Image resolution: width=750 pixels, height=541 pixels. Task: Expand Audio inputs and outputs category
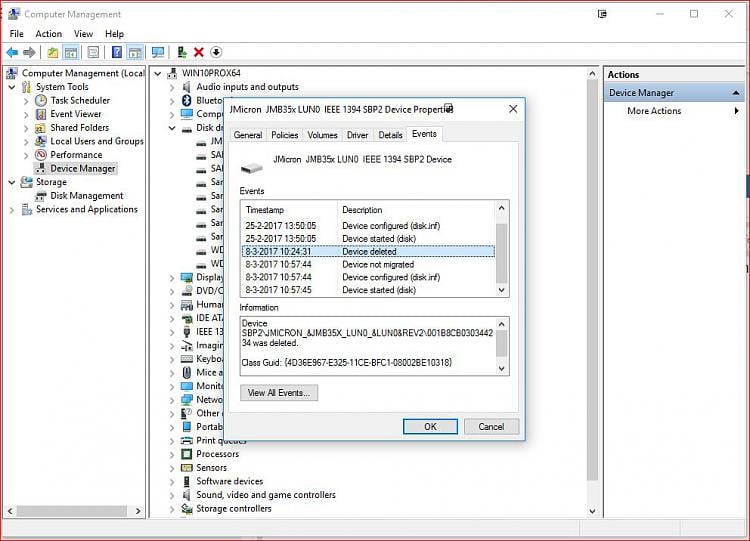coord(172,88)
